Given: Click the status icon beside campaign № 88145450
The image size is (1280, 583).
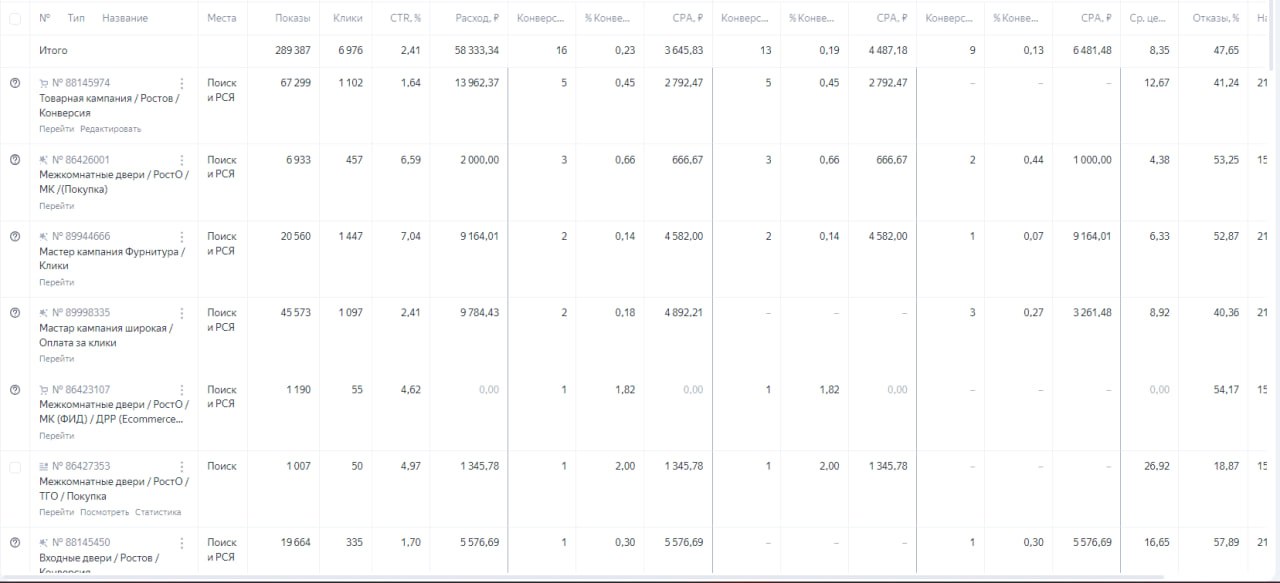Looking at the screenshot, I should [15, 543].
